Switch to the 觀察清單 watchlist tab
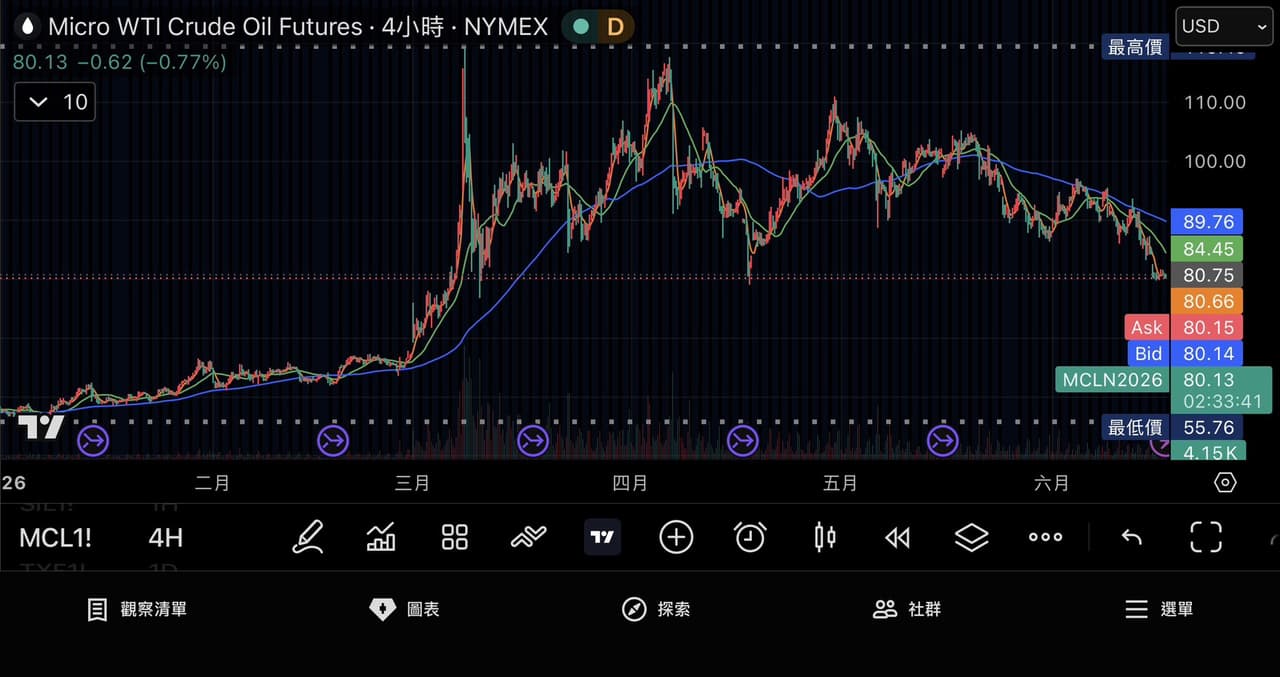Viewport: 1280px width, 677px height. pyautogui.click(x=137, y=609)
